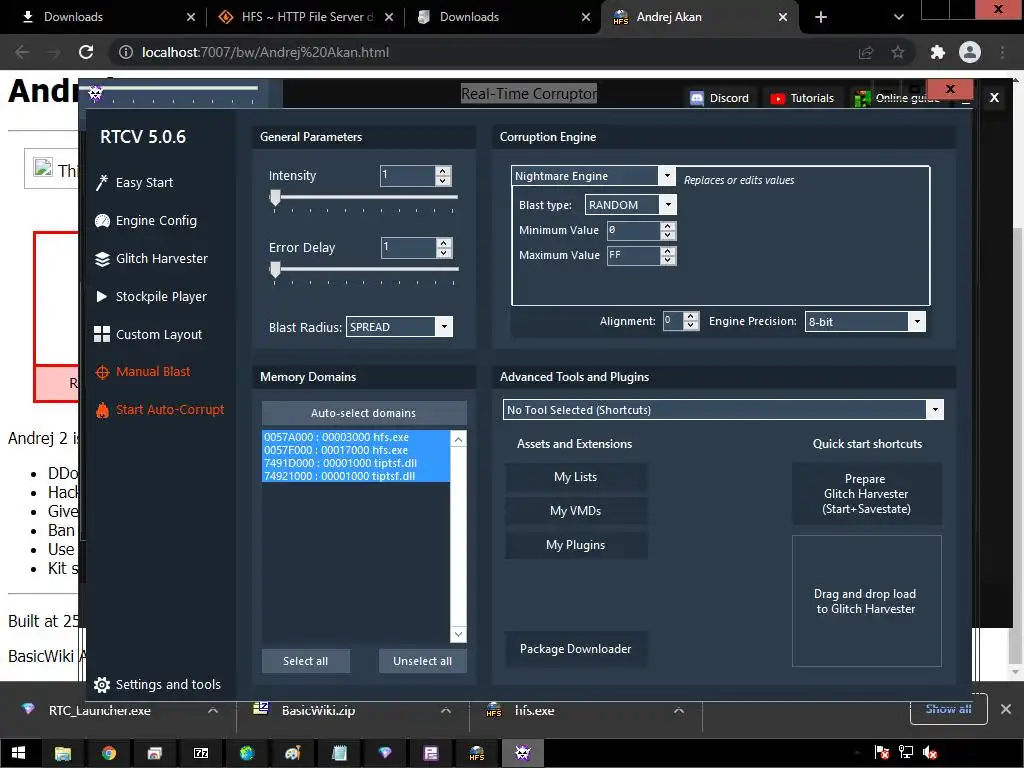Expand RTC_Launcher.exe download options
The image size is (1024, 768).
click(x=213, y=711)
